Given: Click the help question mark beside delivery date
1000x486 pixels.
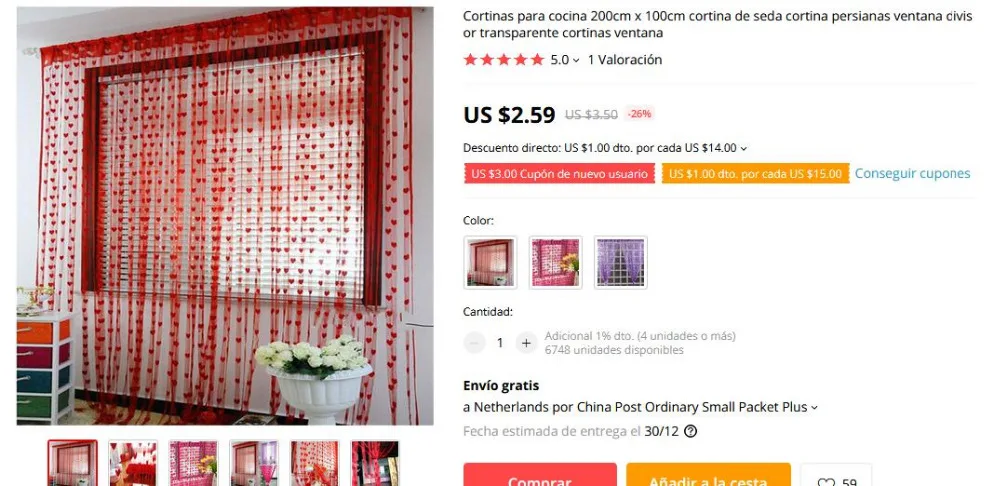Looking at the screenshot, I should tap(690, 431).
